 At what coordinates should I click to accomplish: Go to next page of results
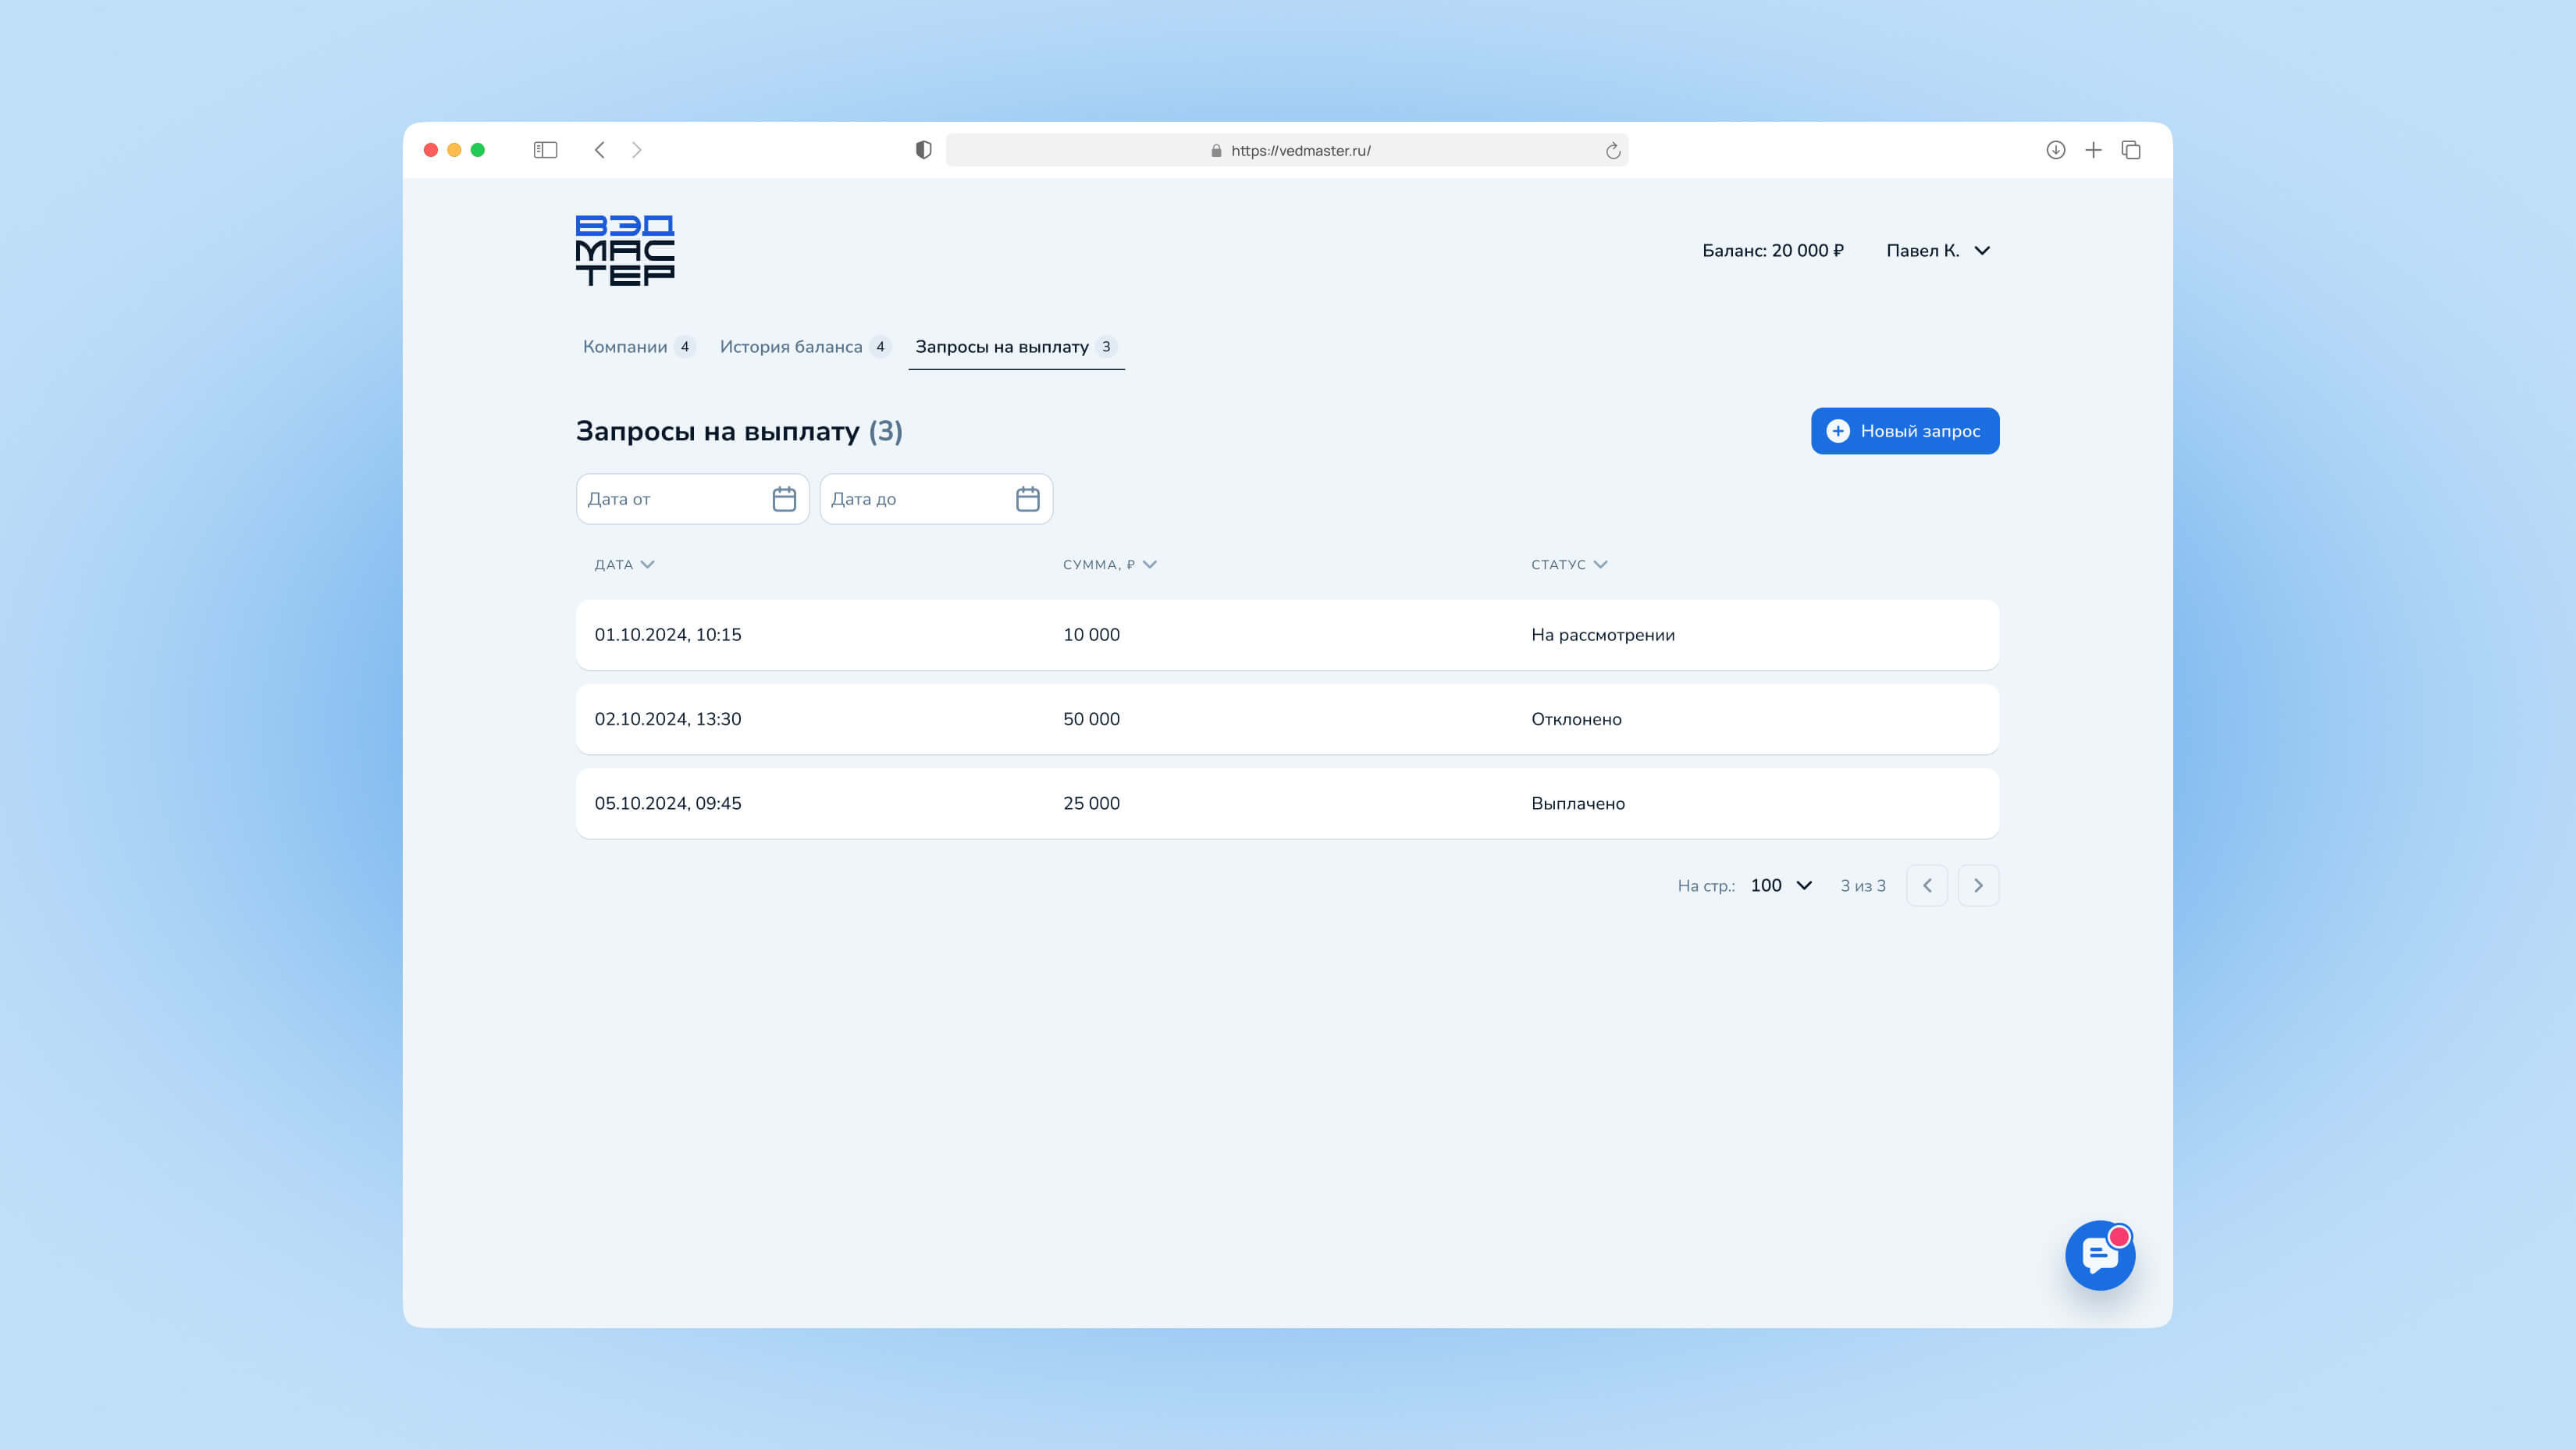1977,886
